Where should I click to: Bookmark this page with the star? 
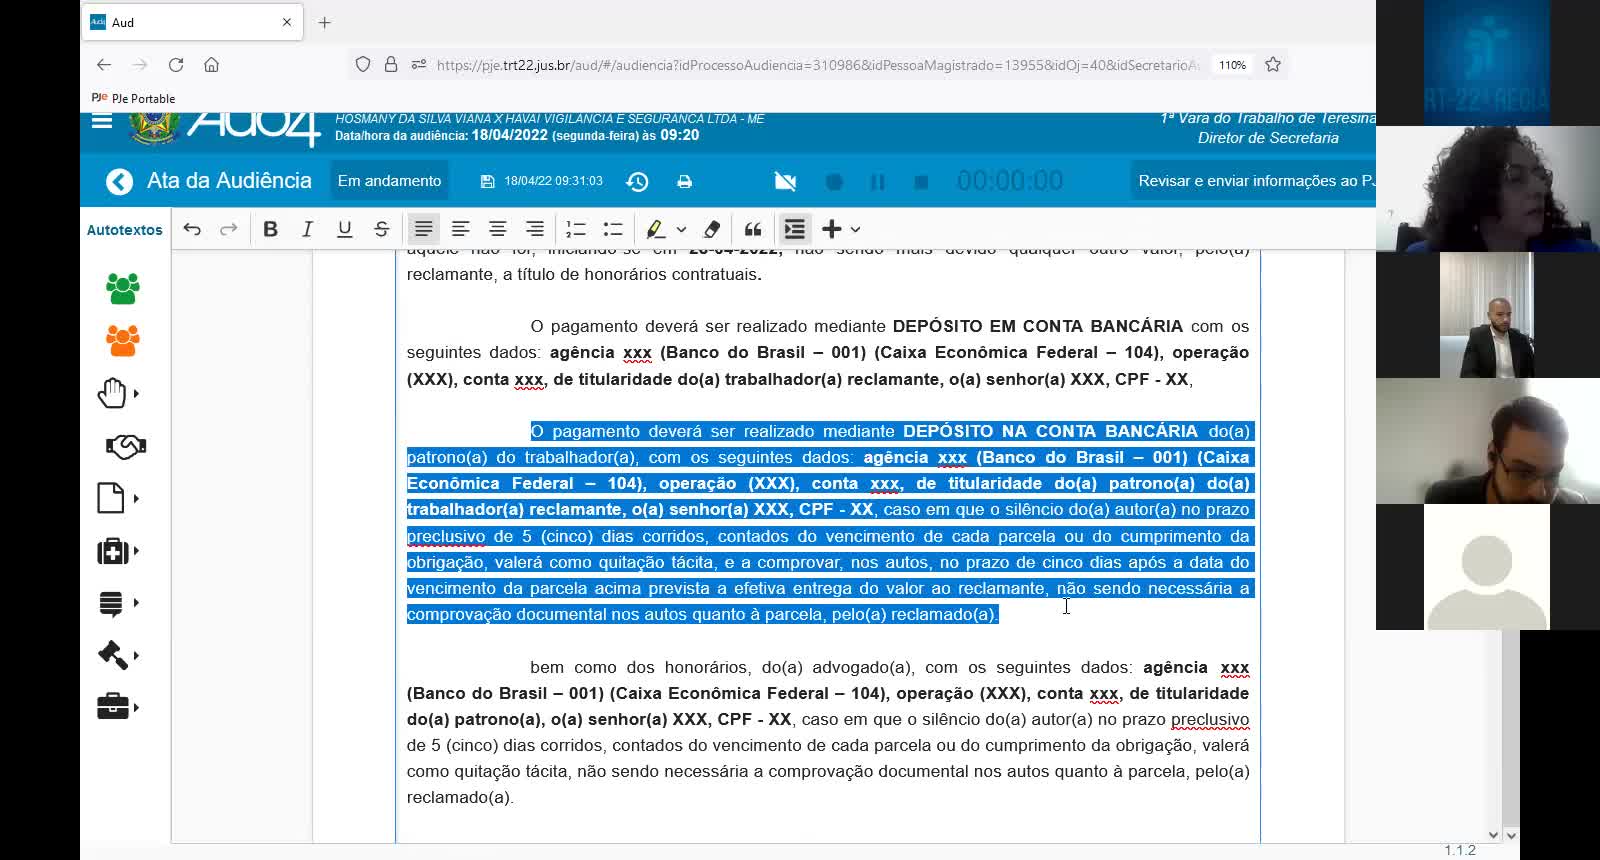point(1273,65)
